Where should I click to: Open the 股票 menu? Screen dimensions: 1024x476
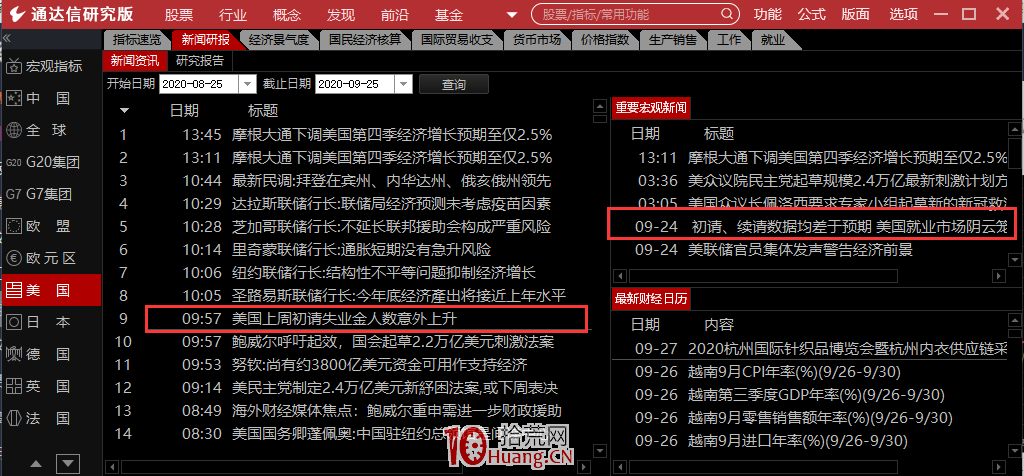pos(179,14)
